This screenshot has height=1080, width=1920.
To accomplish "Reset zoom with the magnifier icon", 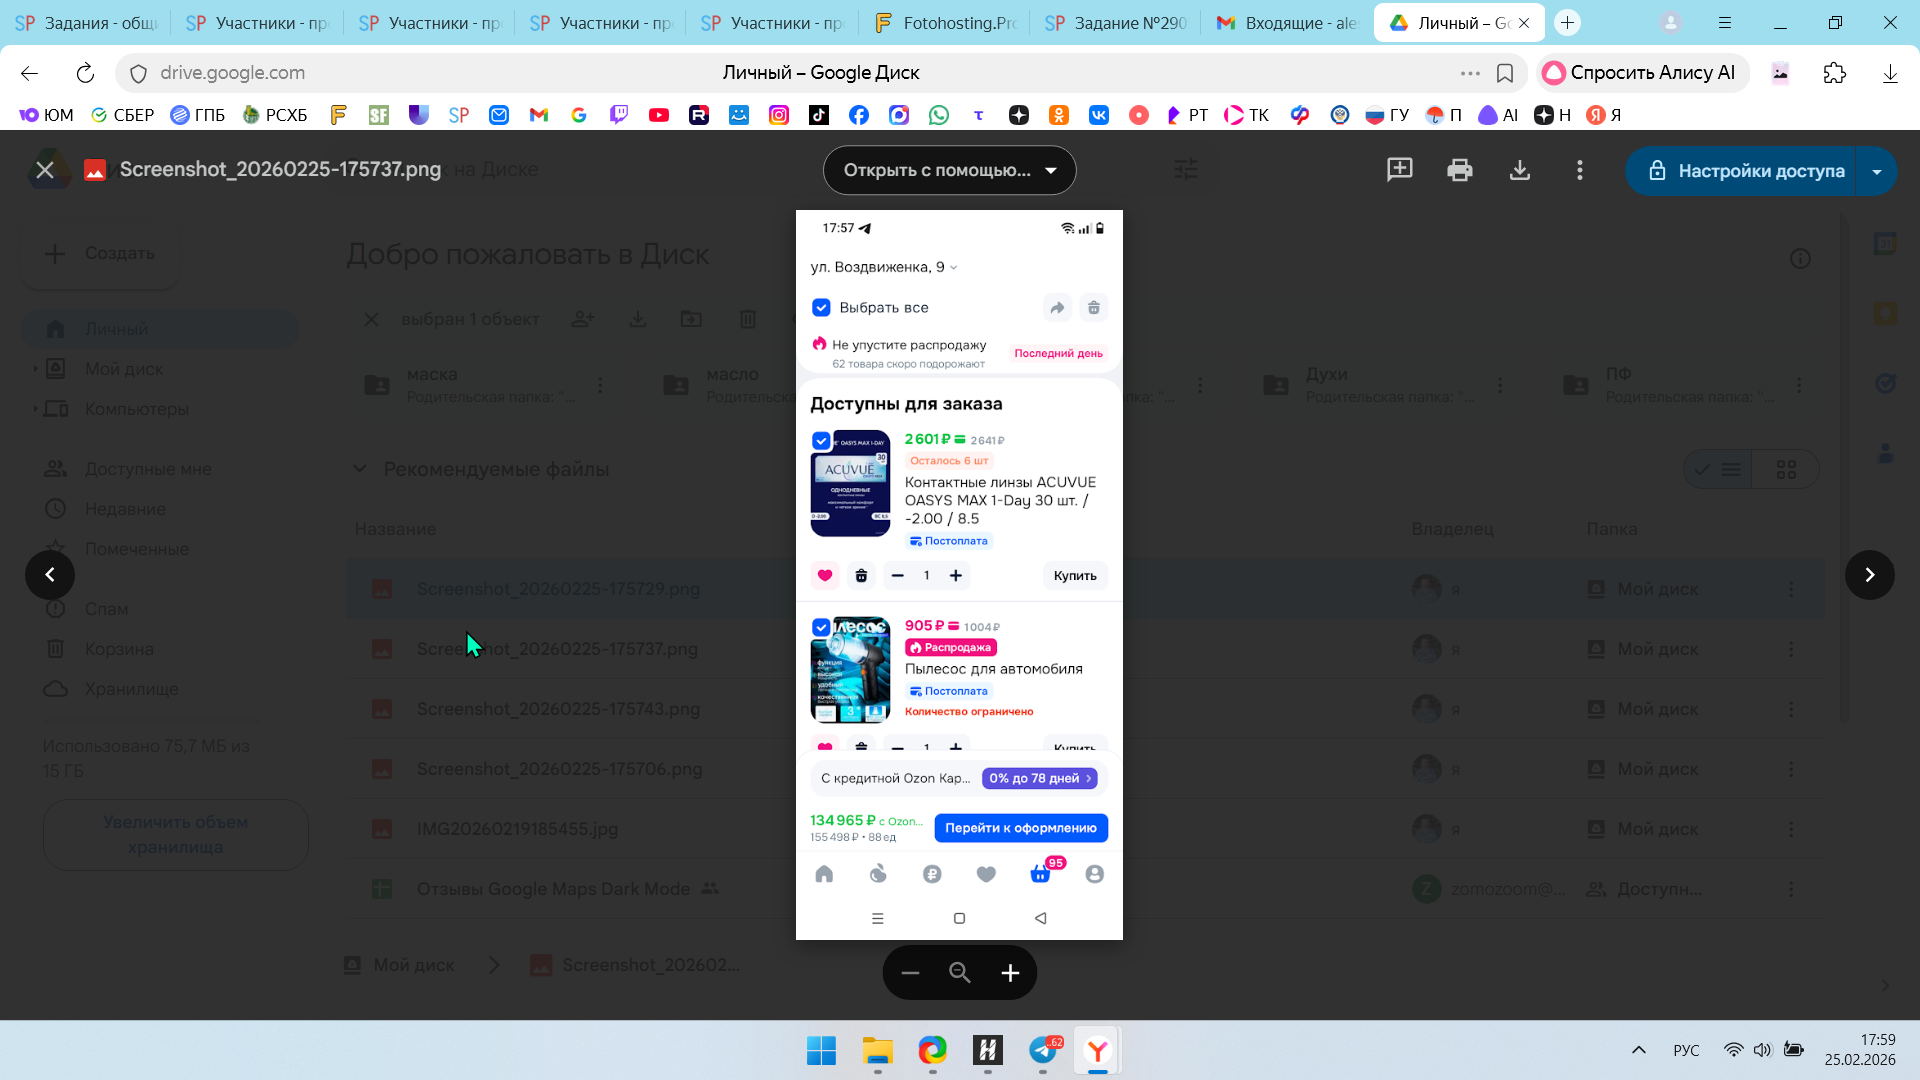I will [960, 973].
